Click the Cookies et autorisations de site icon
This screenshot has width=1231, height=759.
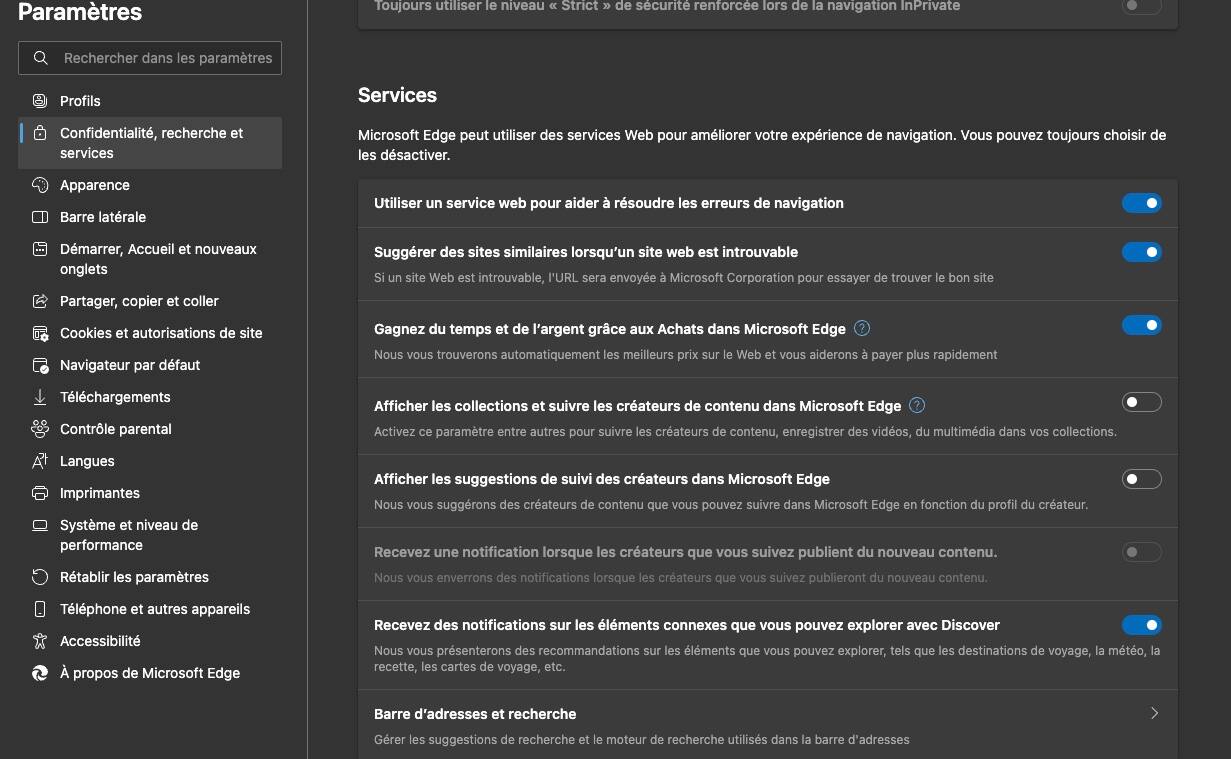39,333
